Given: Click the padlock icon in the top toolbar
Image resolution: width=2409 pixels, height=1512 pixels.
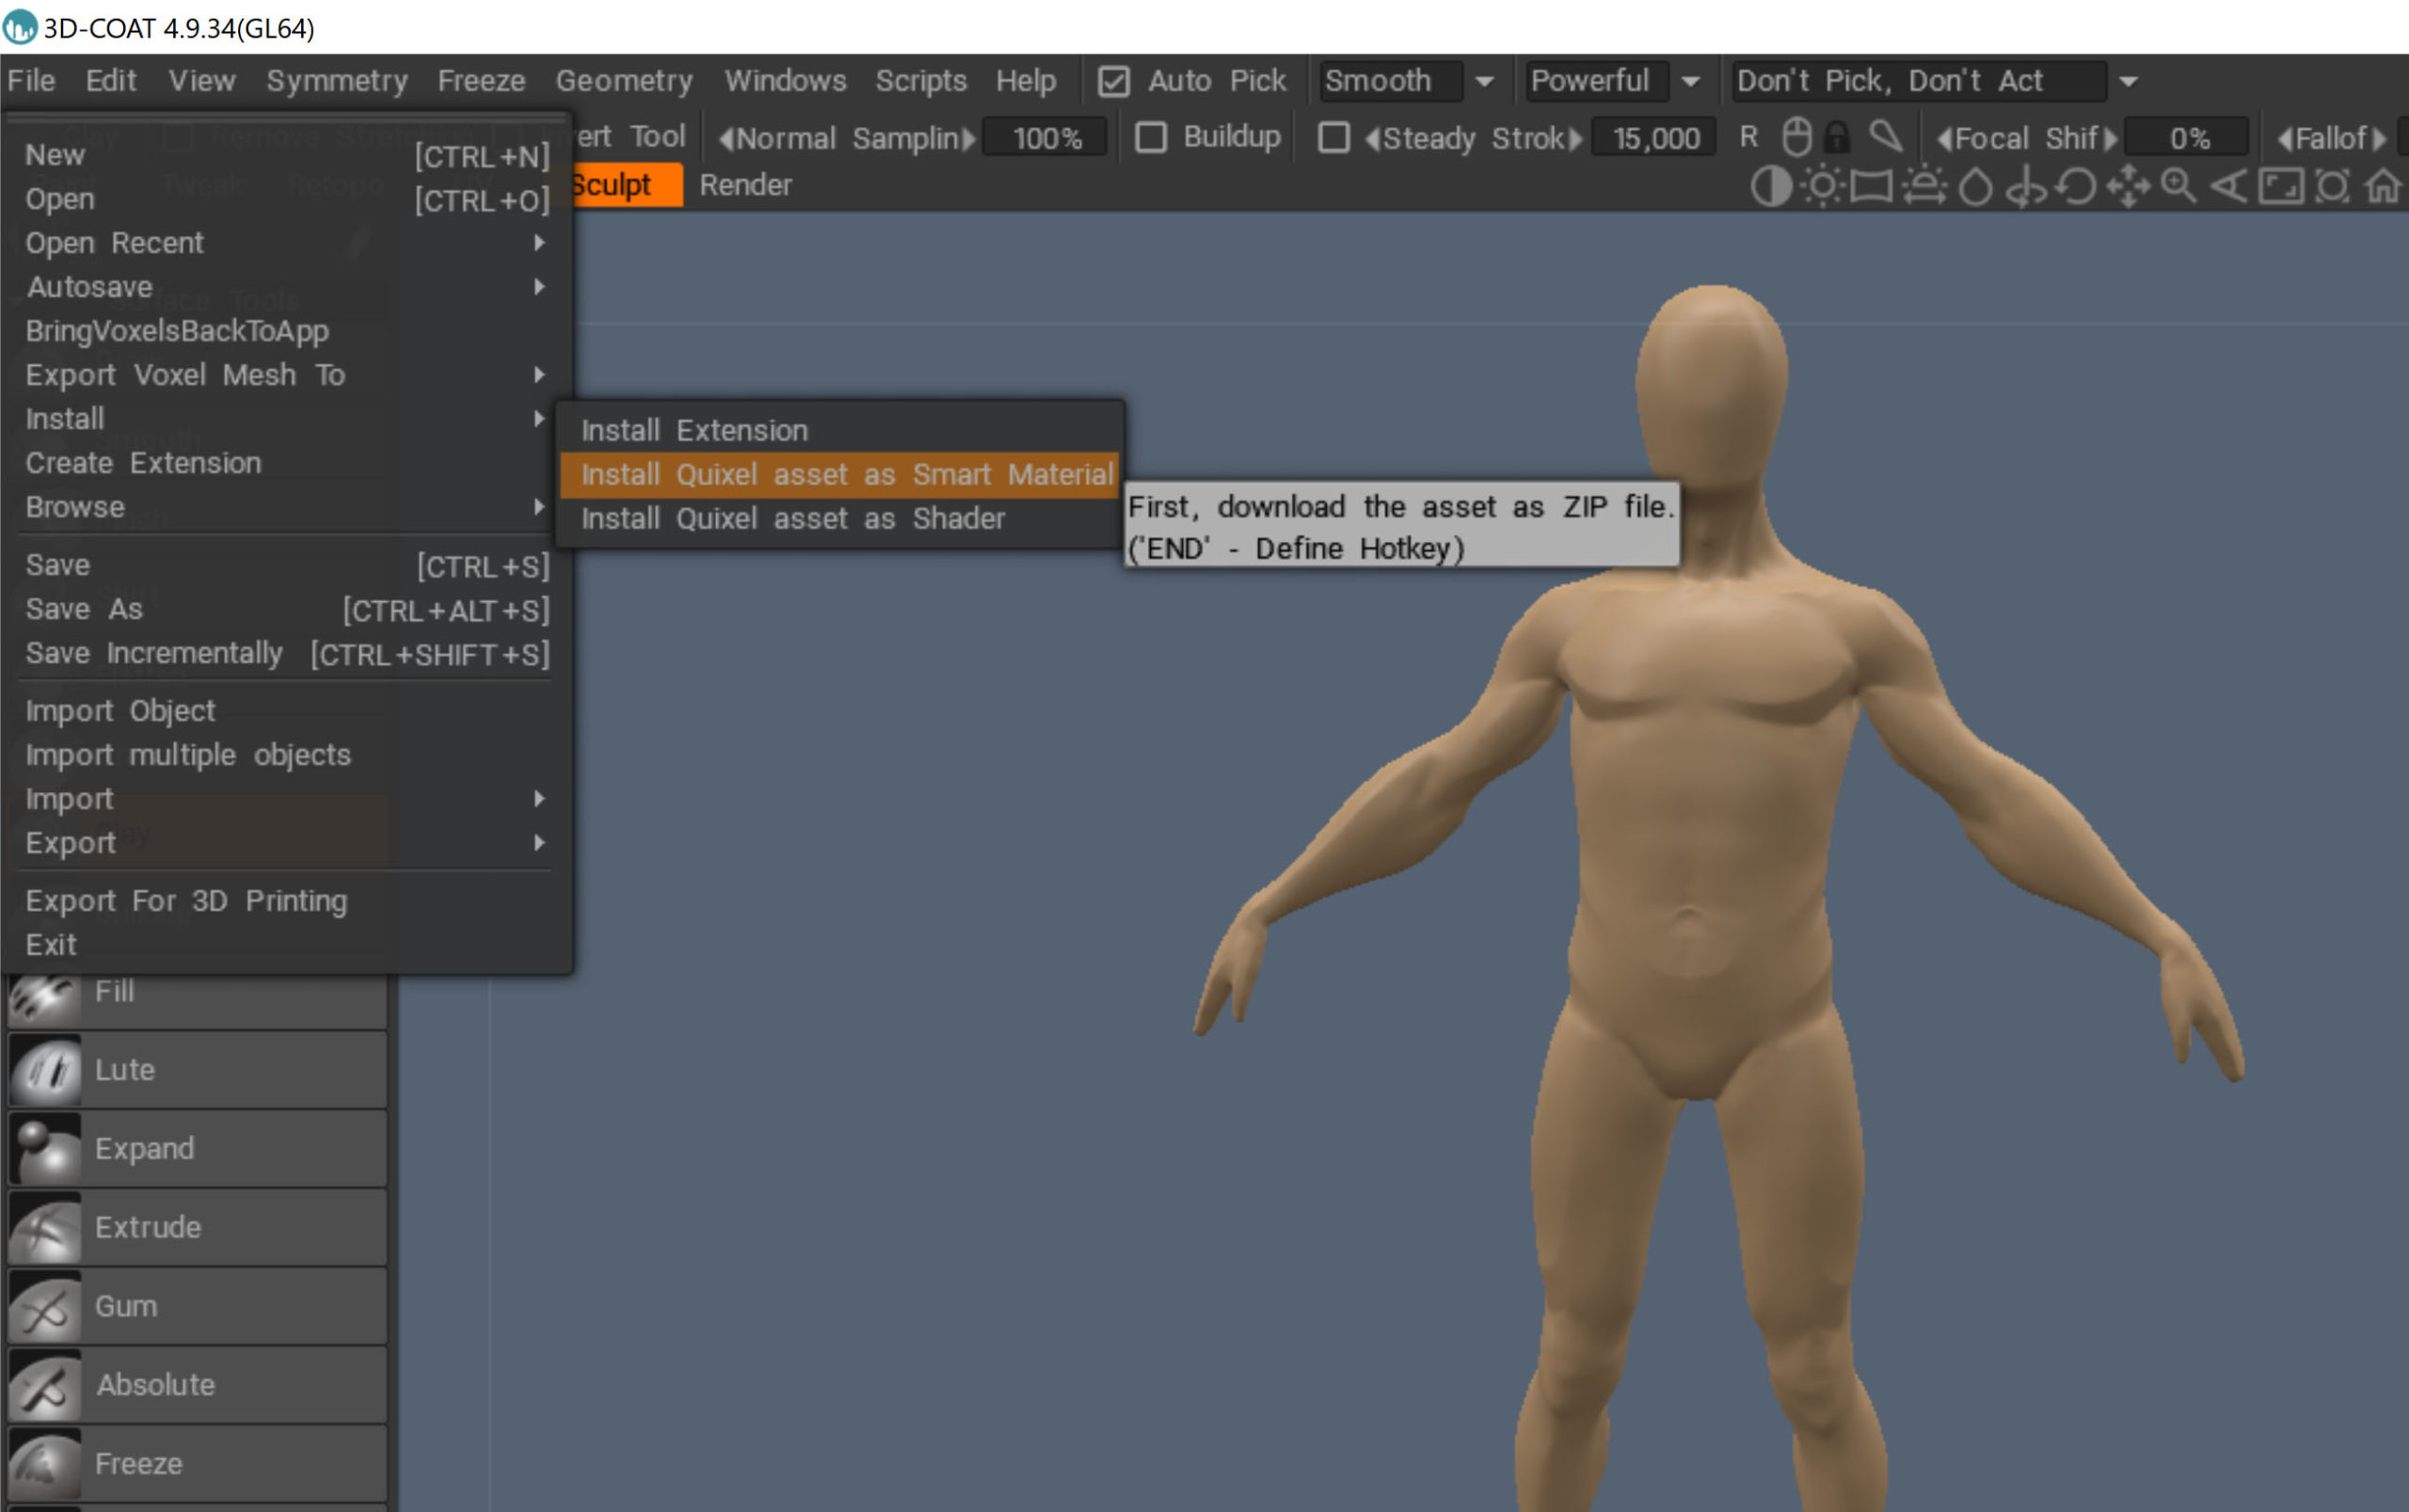Looking at the screenshot, I should click(x=1837, y=137).
